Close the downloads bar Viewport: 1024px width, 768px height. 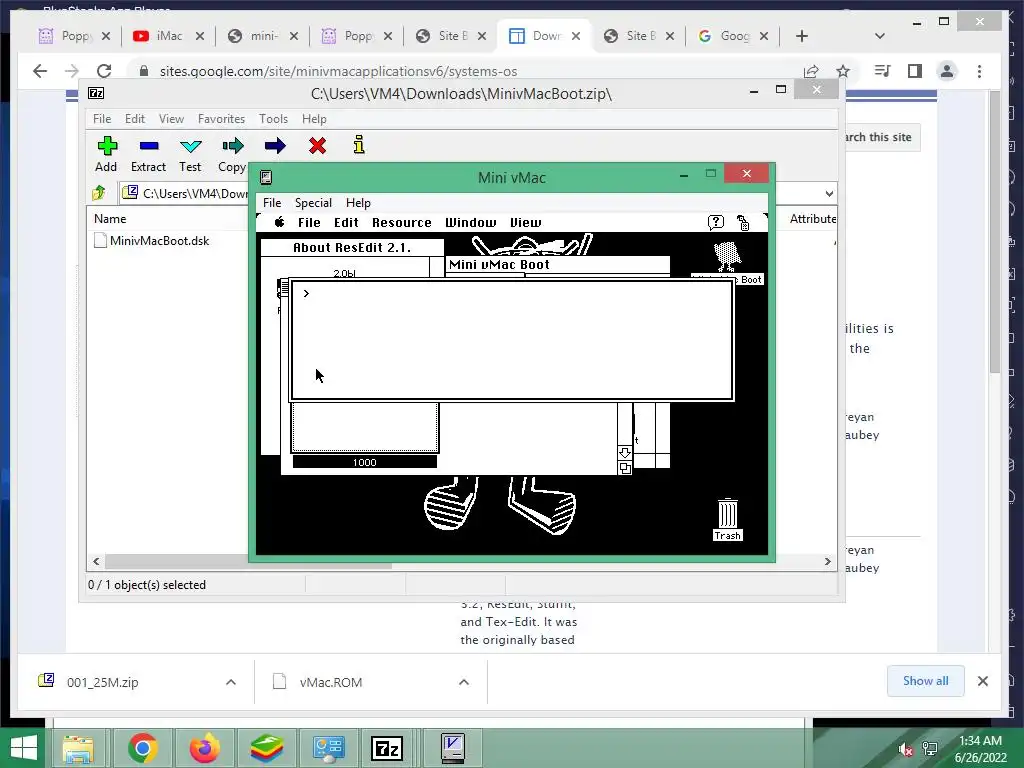click(x=983, y=680)
